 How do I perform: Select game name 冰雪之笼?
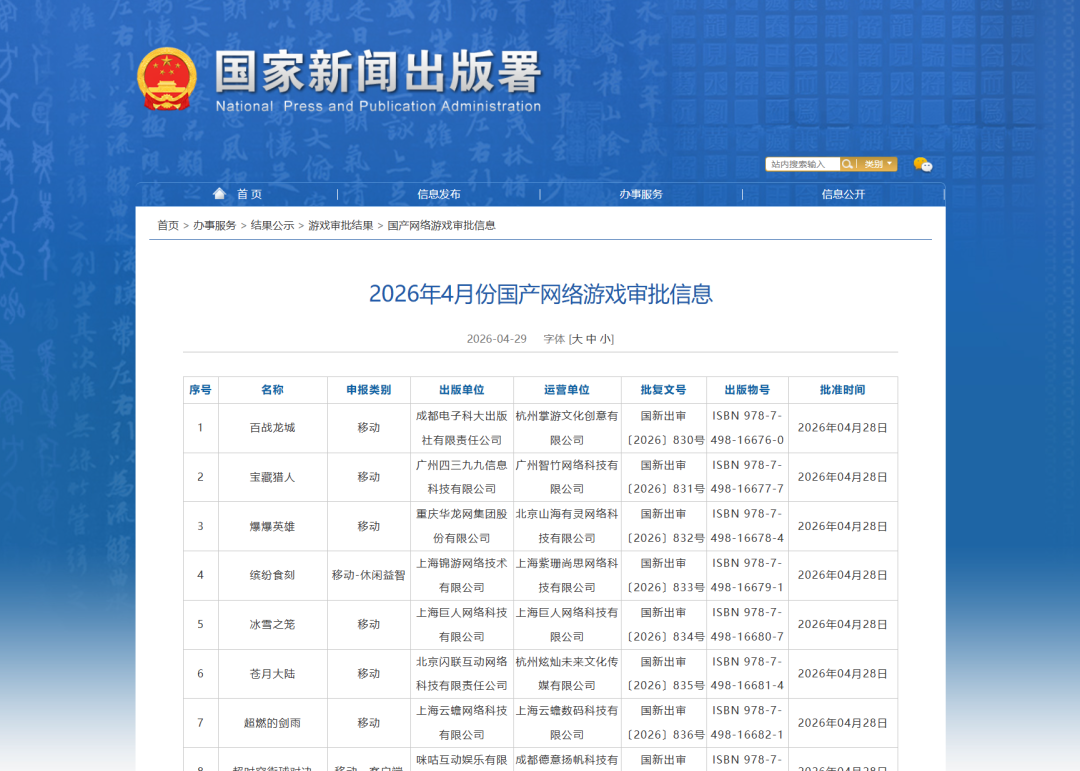273,624
